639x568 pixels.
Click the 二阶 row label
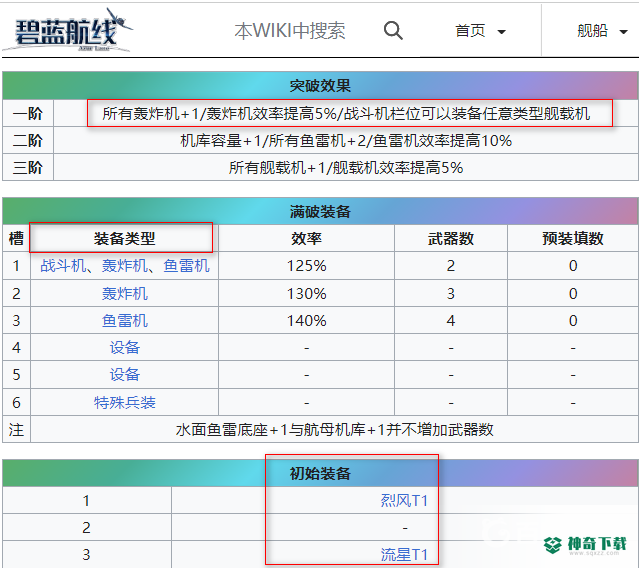[28, 141]
